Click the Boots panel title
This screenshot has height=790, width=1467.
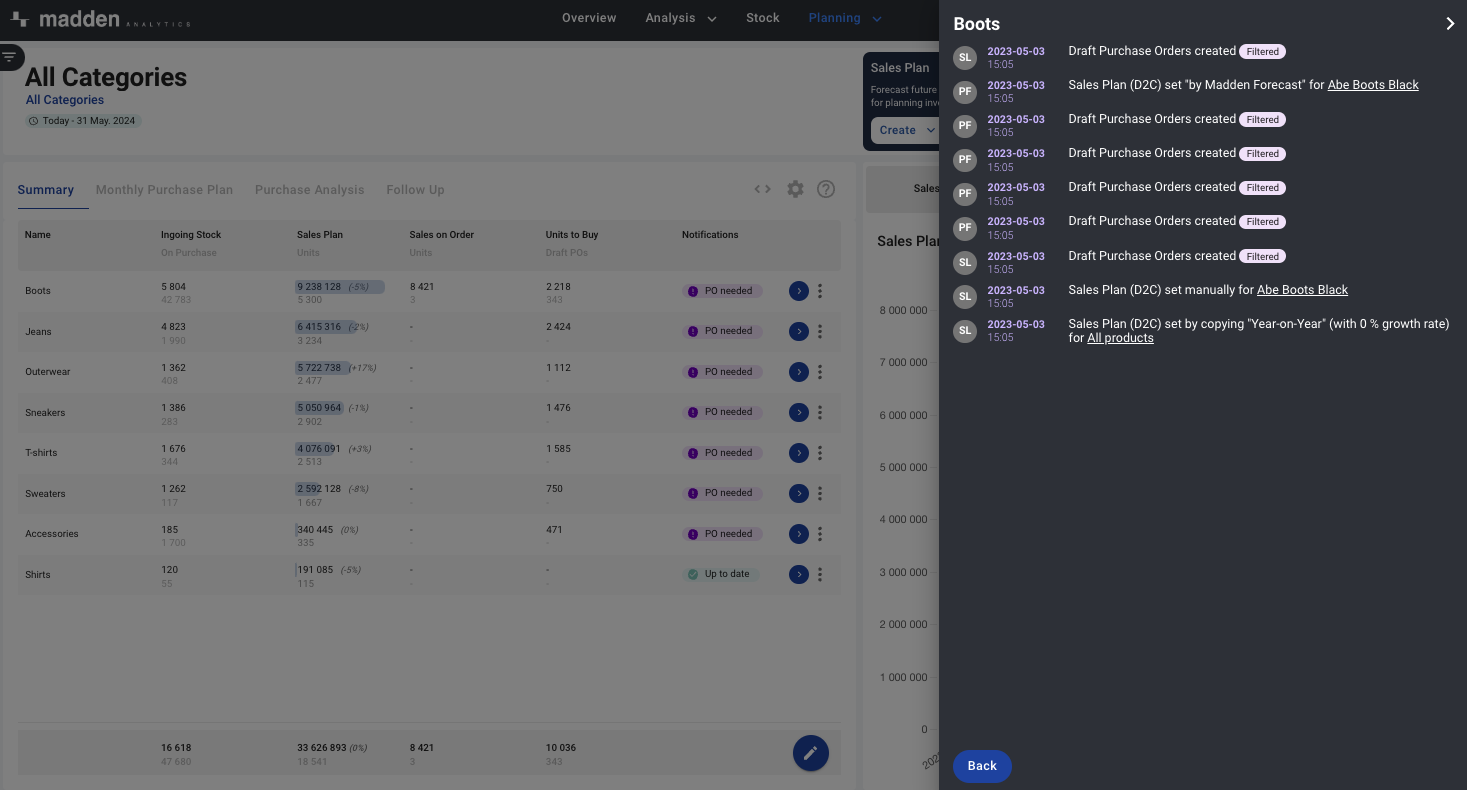pos(977,24)
